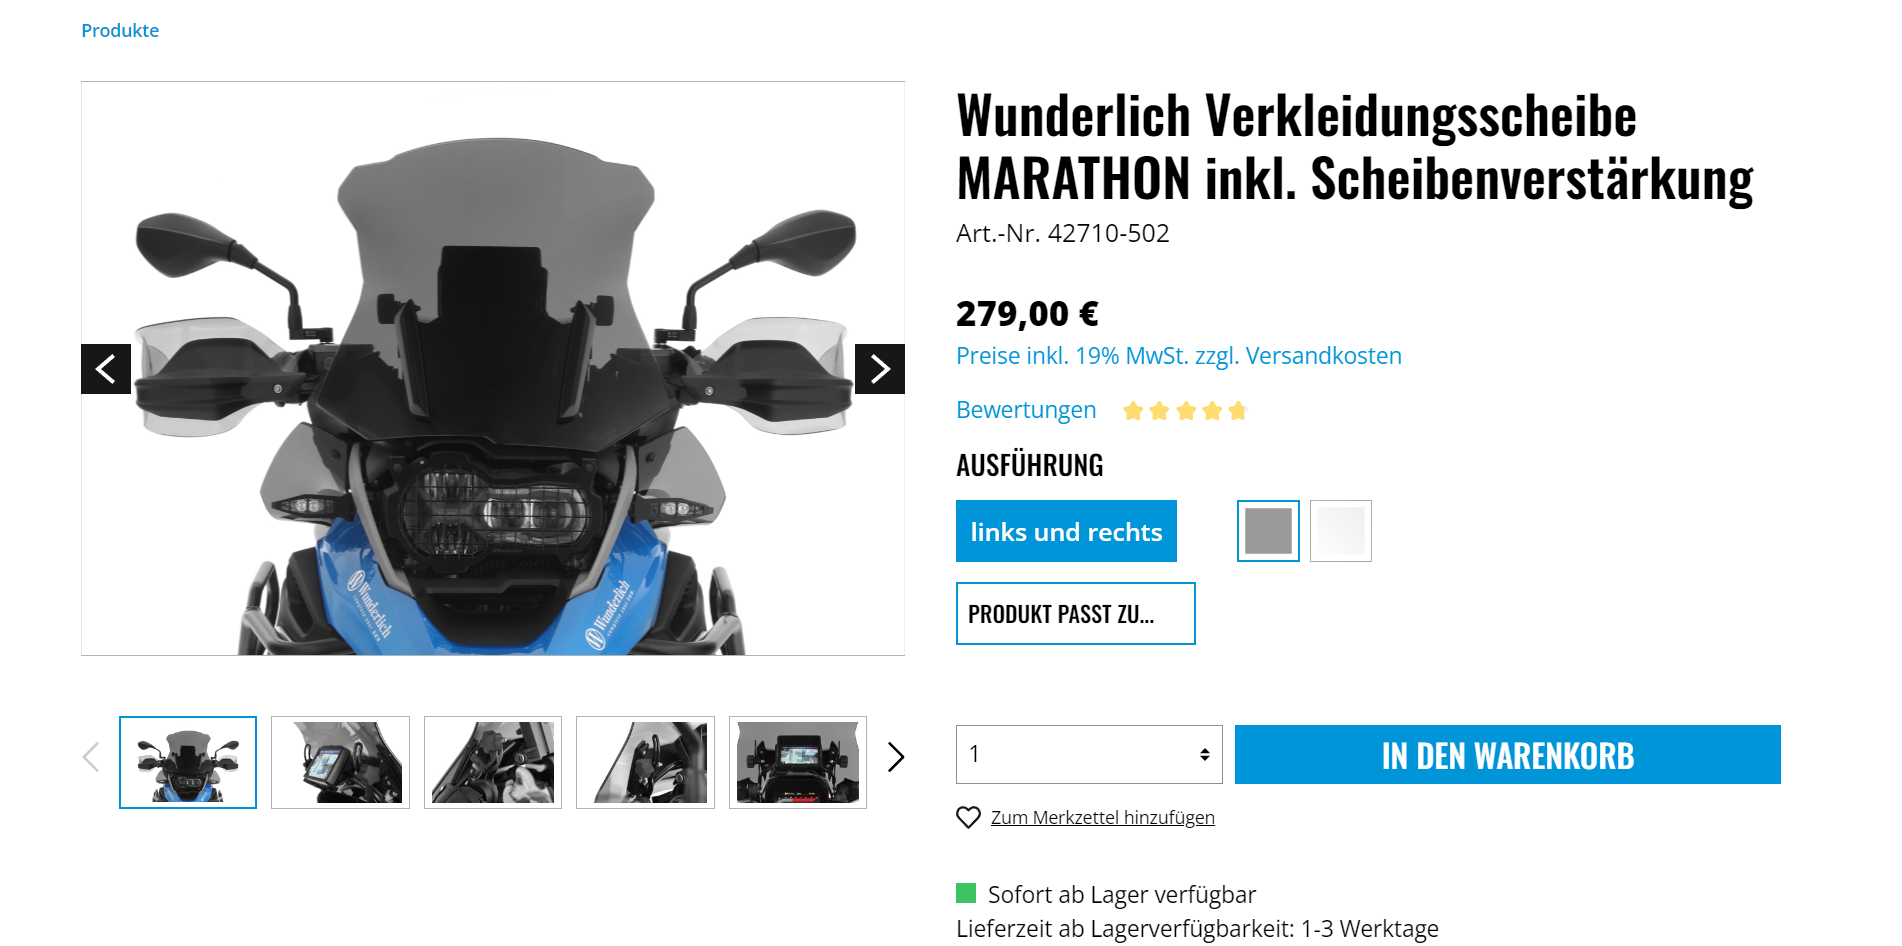The width and height of the screenshot is (1902, 946).
Task: Advance thumbnail strip with right chevron
Action: click(x=896, y=757)
